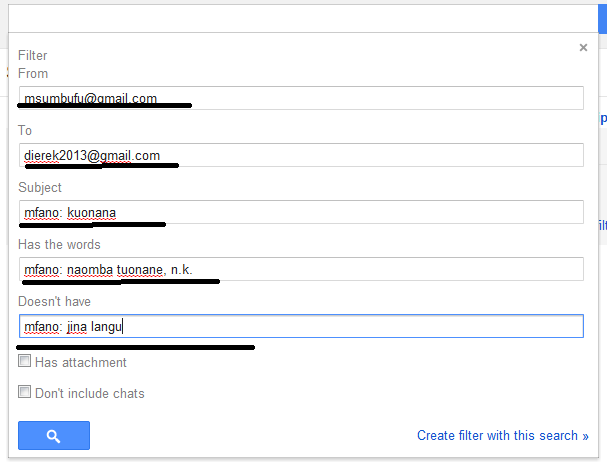
Task: Click the Has attachment label text
Action: (x=81, y=363)
